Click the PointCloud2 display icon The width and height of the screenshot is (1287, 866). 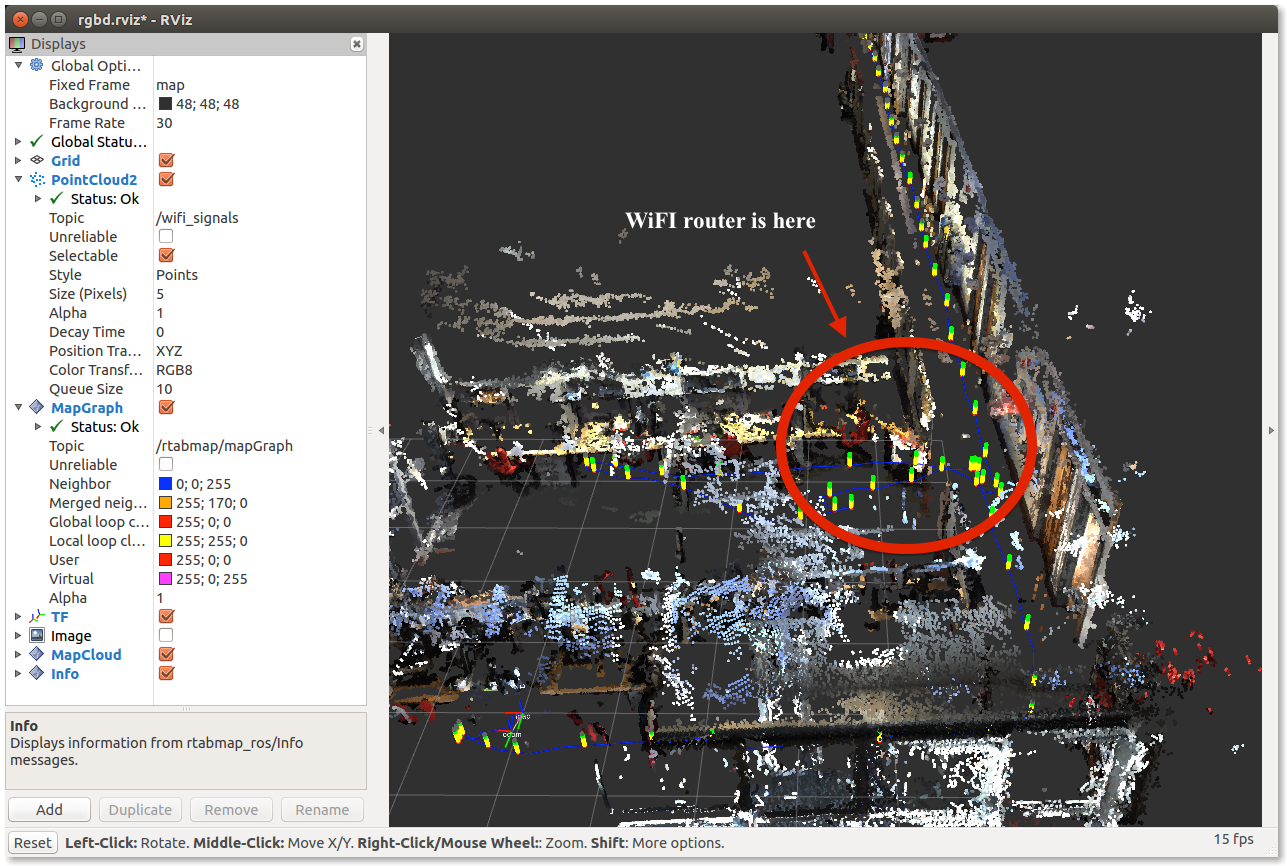(37, 180)
